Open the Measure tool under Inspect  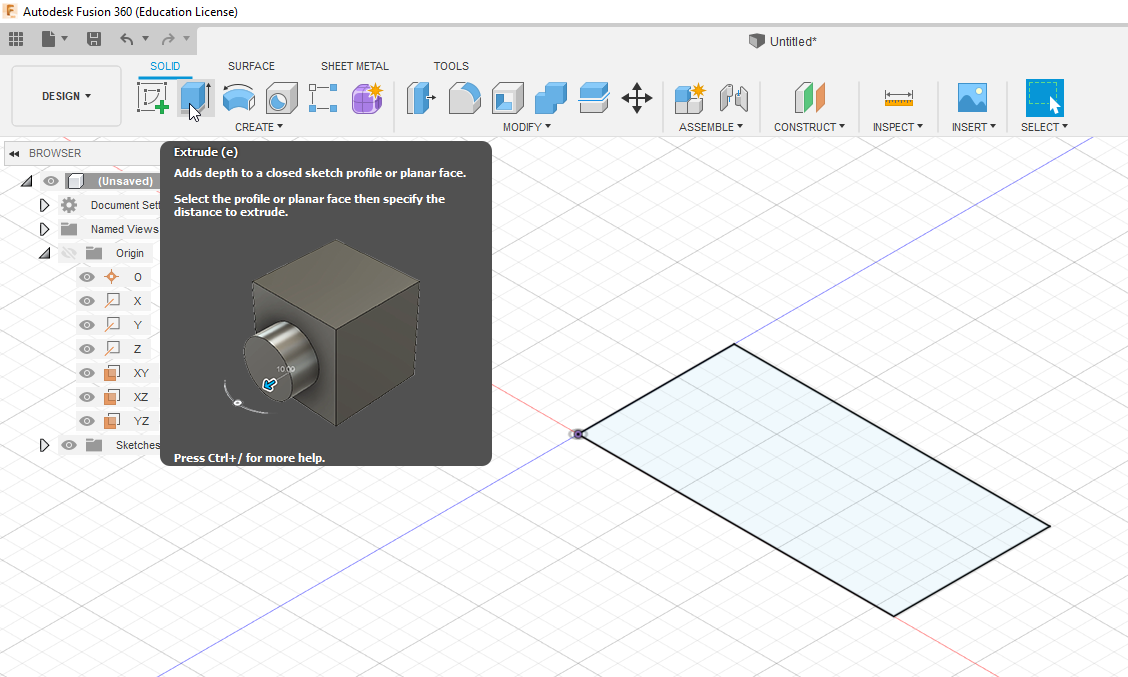[897, 98]
